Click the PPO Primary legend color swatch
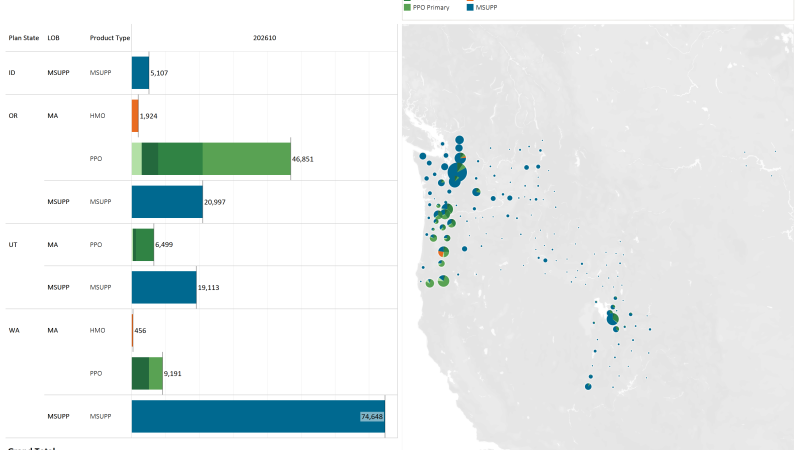The image size is (800, 450). click(x=407, y=7)
